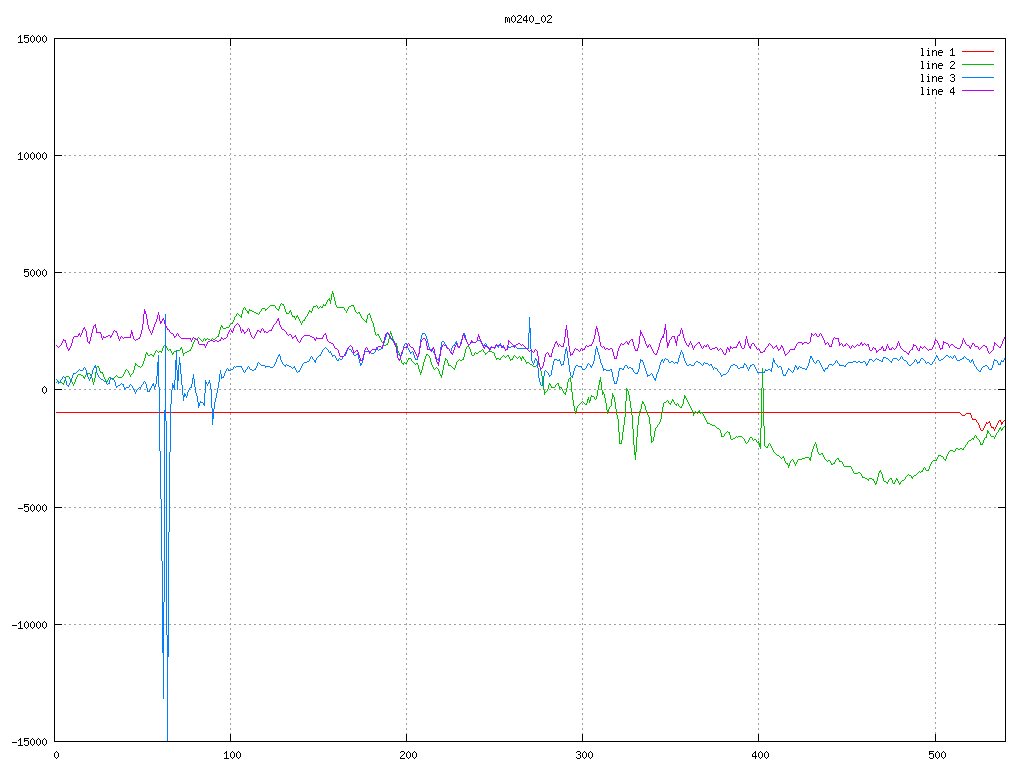Screen dimensions: 1024x768
Task: Click the blue line 3 legend sample
Action: tap(978, 78)
